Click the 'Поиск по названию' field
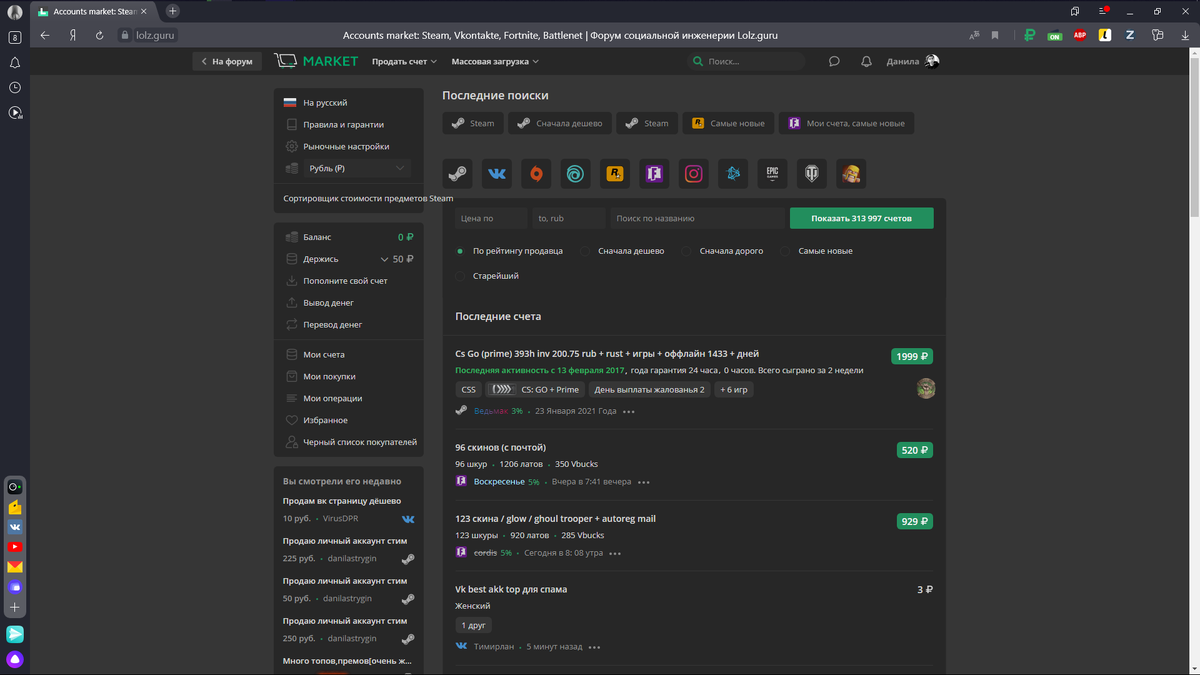This screenshot has width=1200, height=675. coord(696,218)
